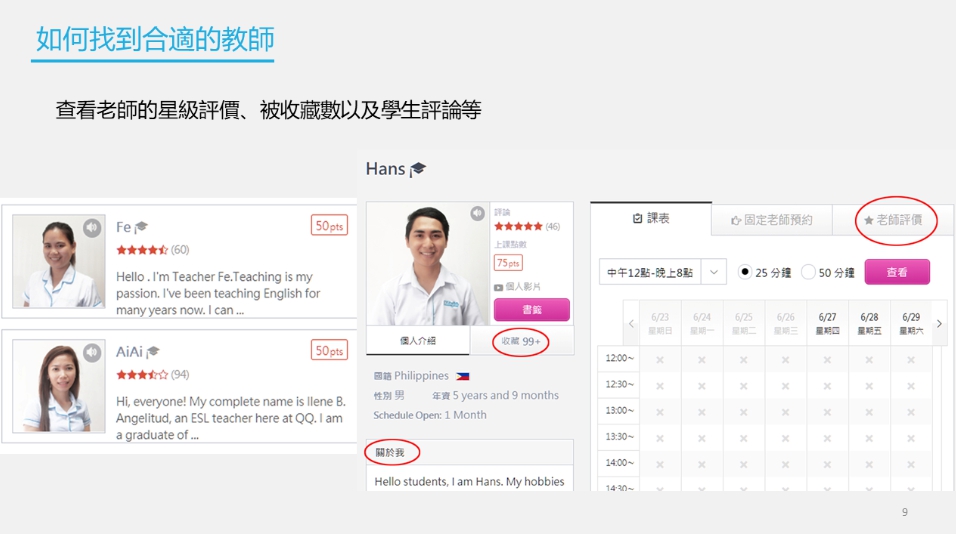The width and height of the screenshot is (956, 534).
Task: Select the 25 分鐘 radio option
Action: 745,272
